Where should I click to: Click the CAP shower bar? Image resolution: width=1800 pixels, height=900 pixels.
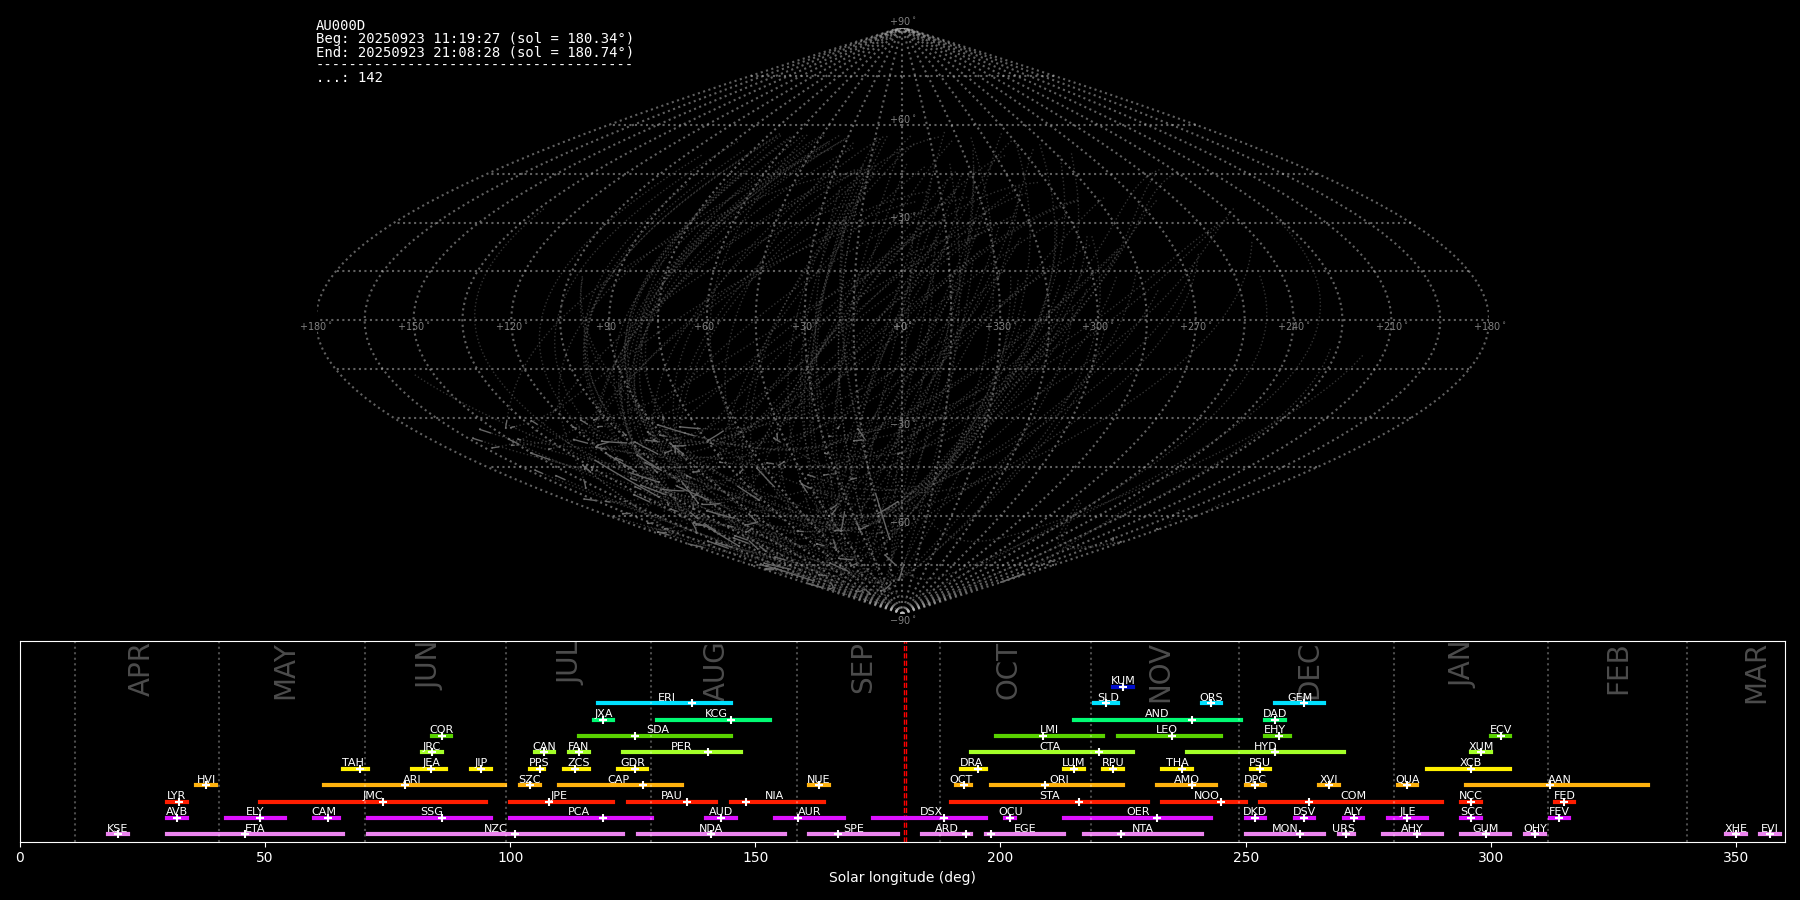click(620, 785)
